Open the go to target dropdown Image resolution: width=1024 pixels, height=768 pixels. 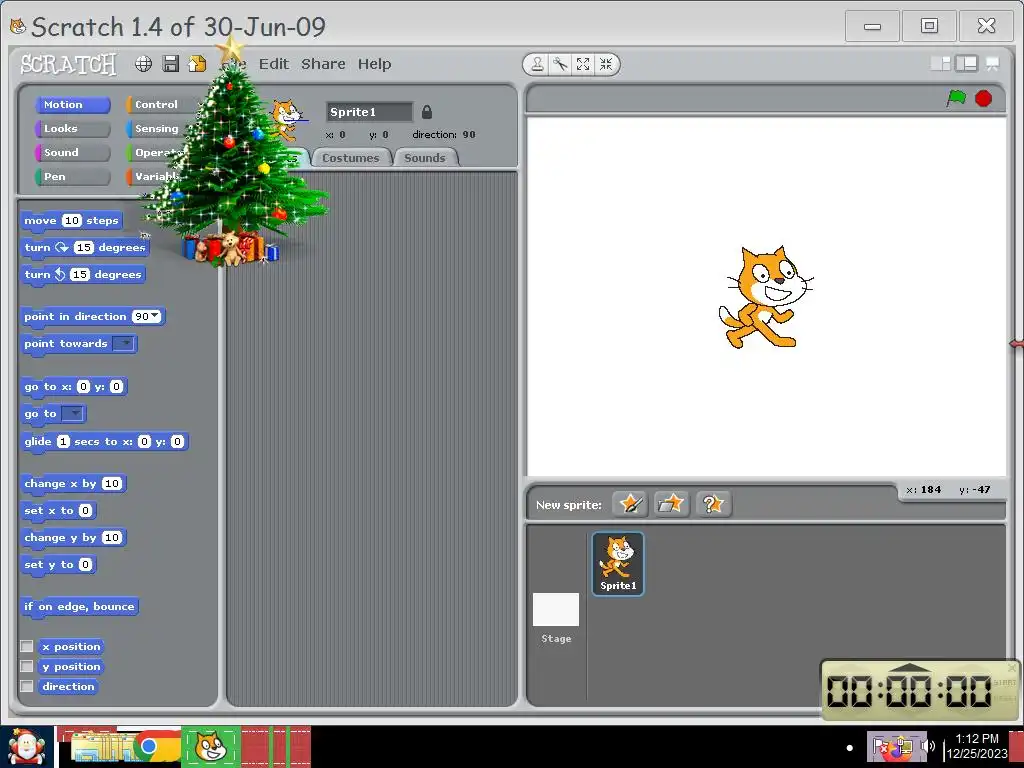72,413
